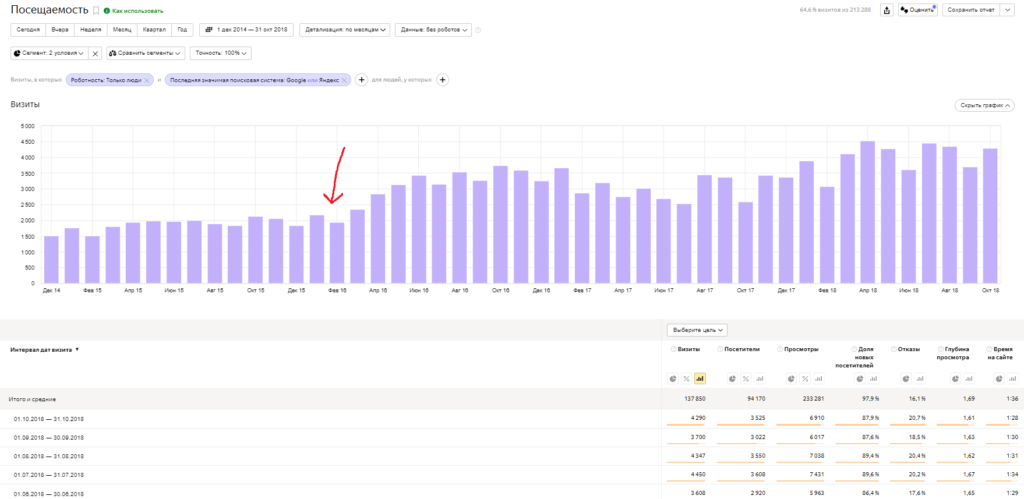Open Выберите цель dropdown

point(697,330)
